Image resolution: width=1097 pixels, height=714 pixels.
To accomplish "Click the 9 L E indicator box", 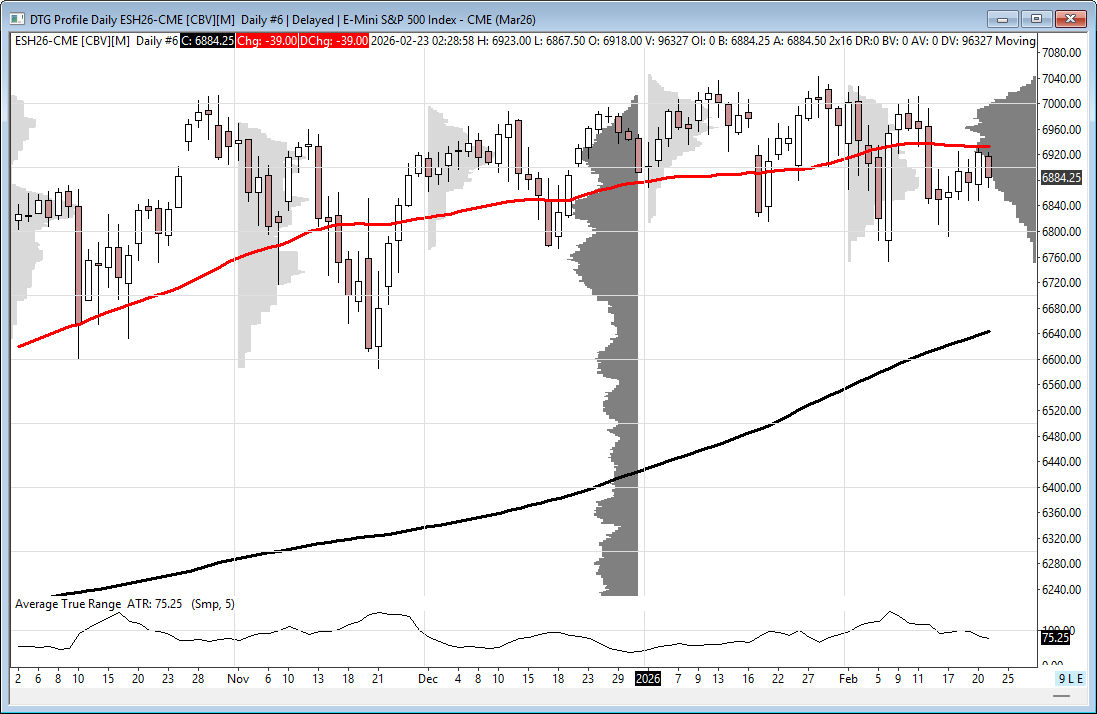I will tap(1069, 678).
